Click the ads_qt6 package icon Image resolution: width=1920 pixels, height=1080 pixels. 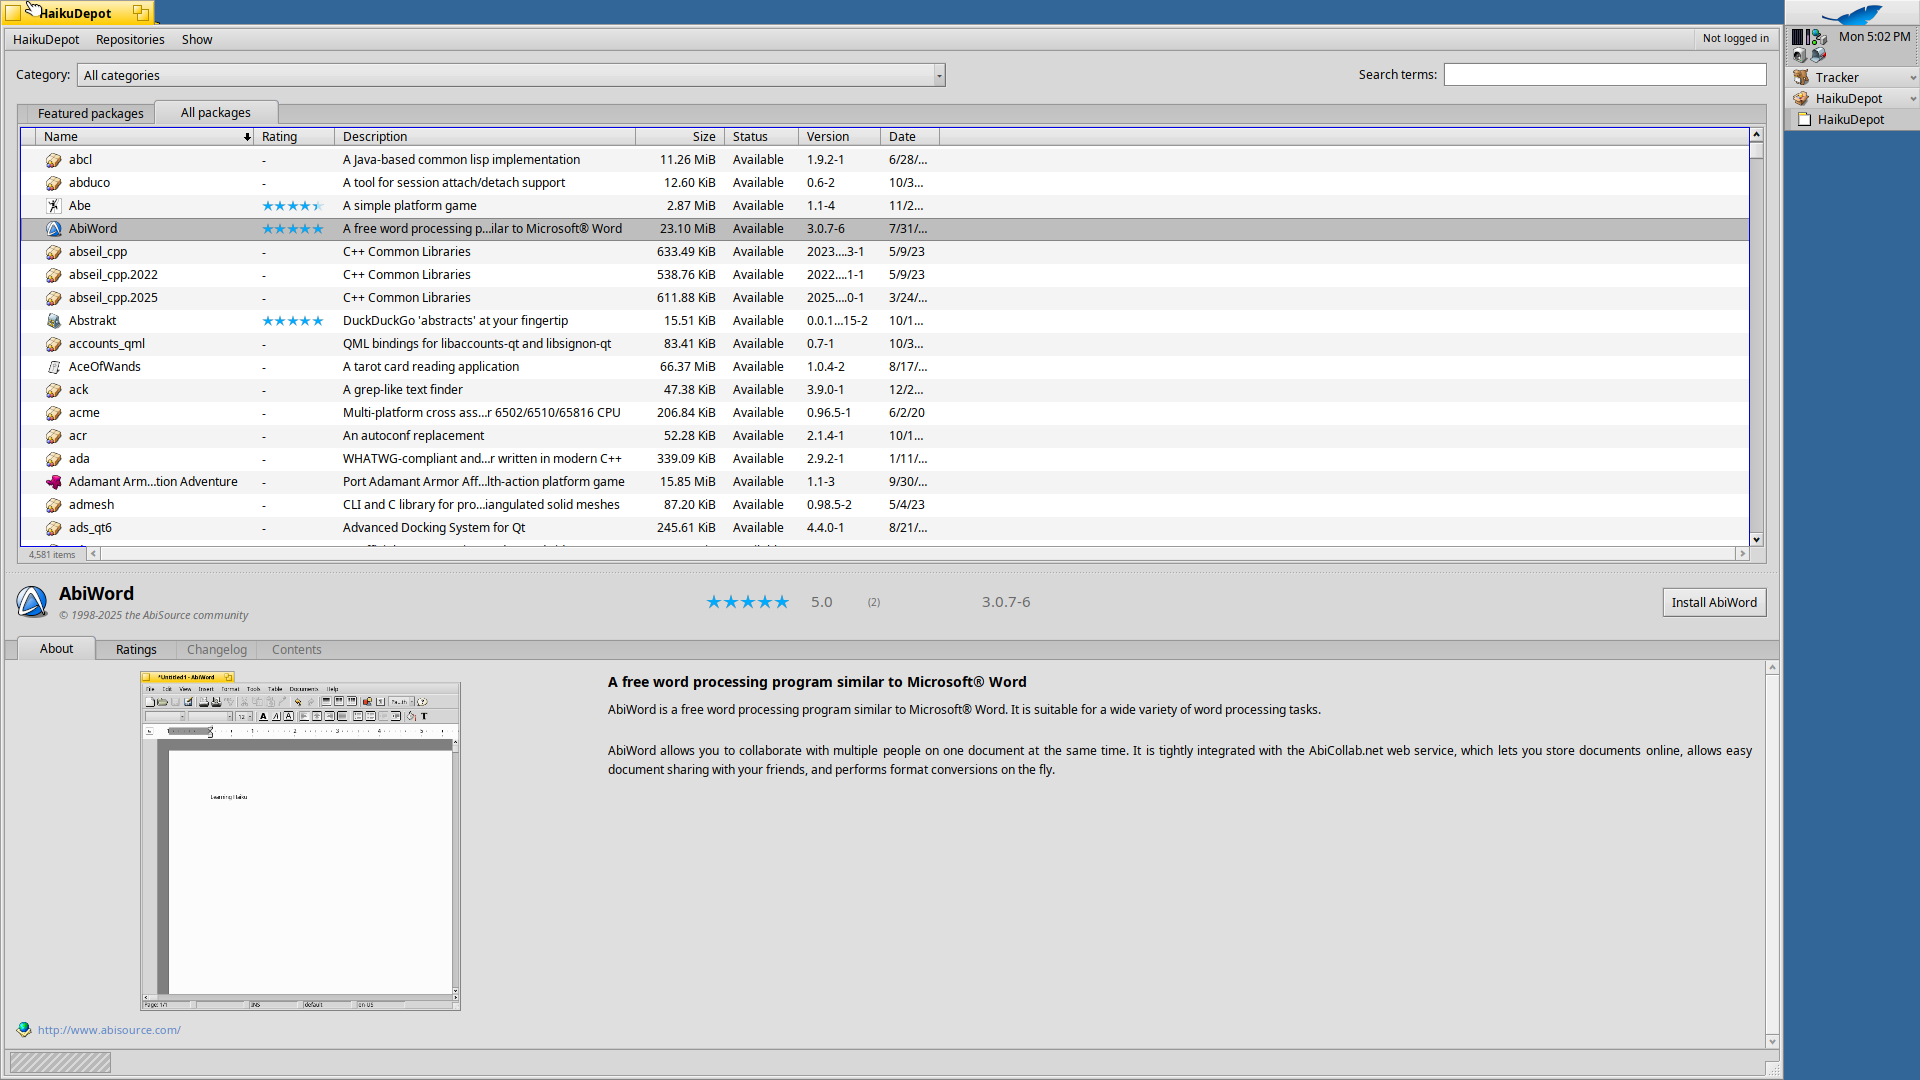pos(54,528)
